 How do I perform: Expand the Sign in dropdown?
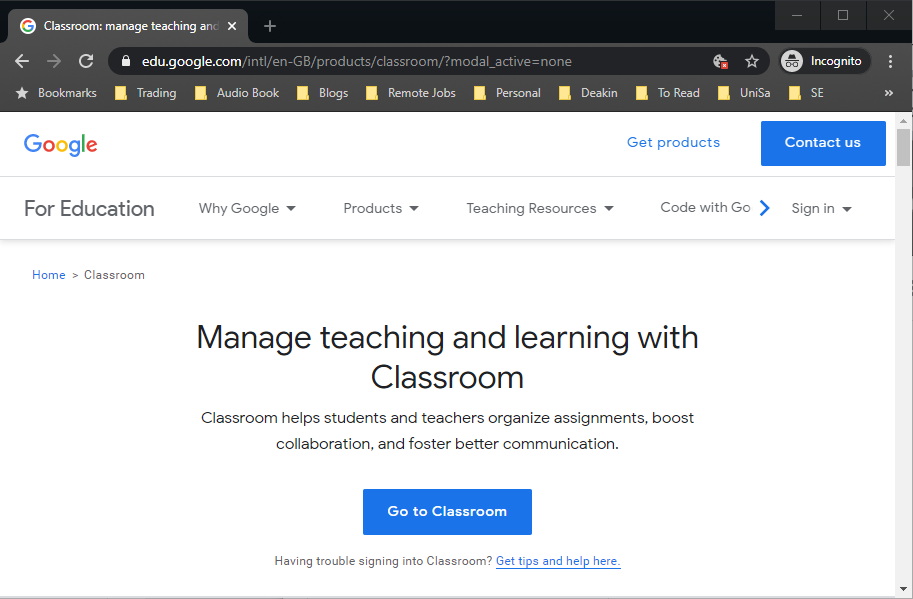[x=821, y=208]
